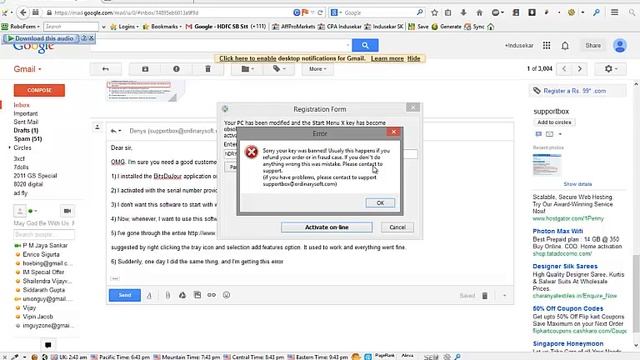The width and height of the screenshot is (640, 360).
Task: Open chat with Vipin Jacob
Action: (x=38, y=317)
